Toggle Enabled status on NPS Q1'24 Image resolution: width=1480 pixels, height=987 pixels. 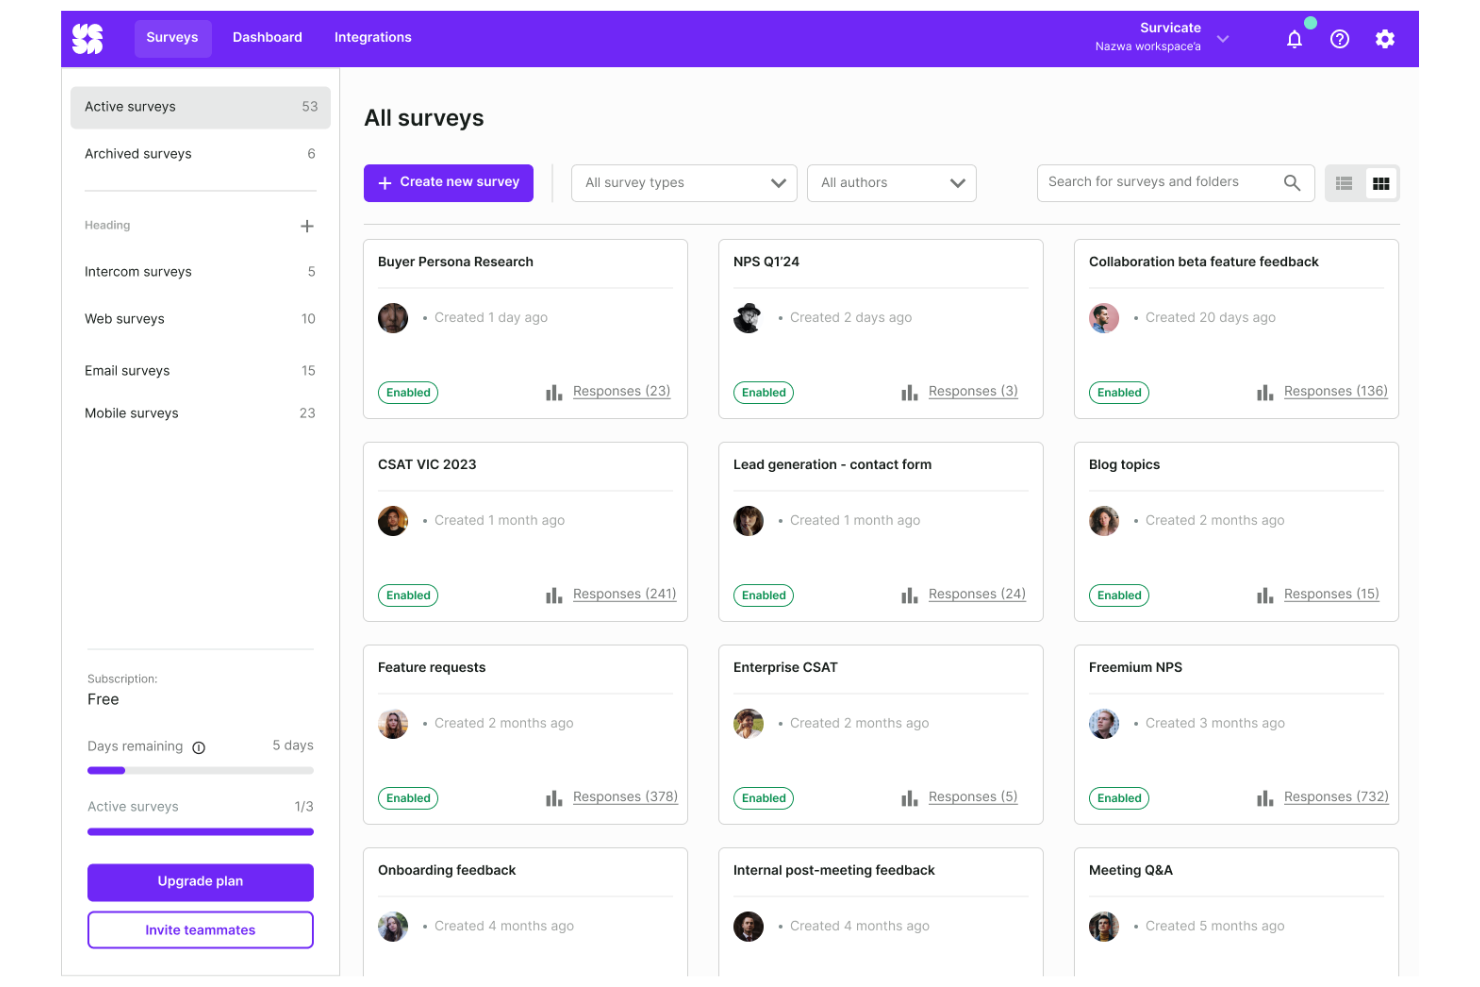tap(763, 392)
